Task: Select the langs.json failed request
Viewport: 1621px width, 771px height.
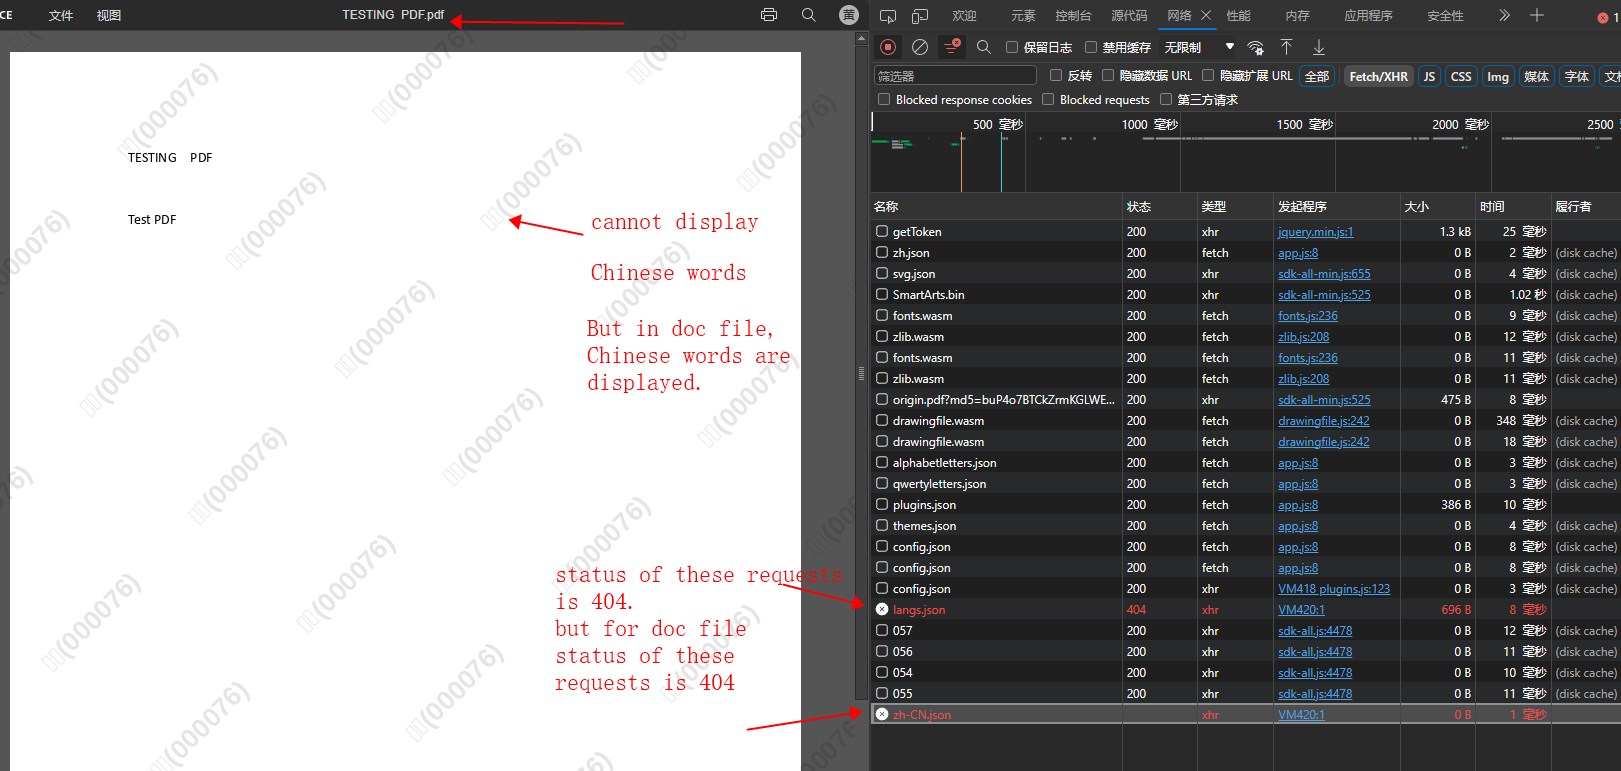Action: (1245, 609)
